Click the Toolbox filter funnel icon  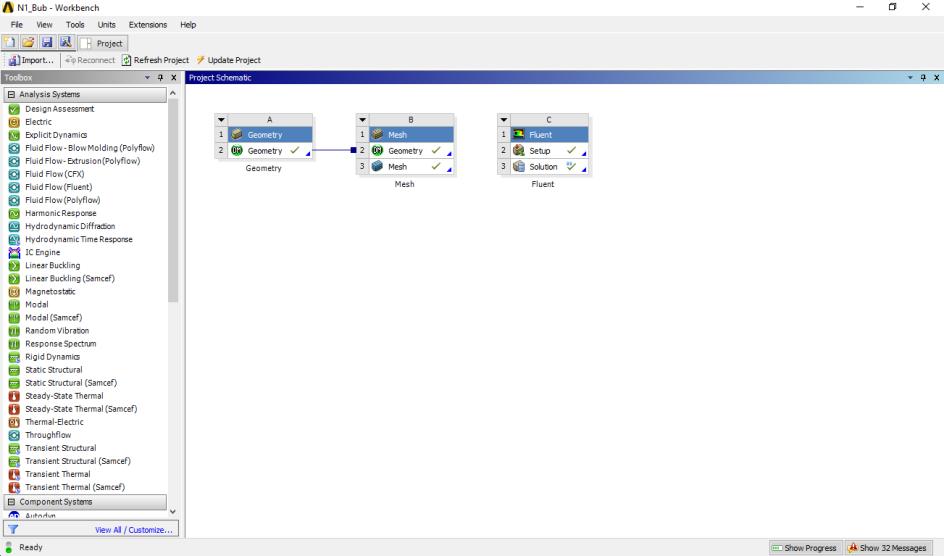(13, 530)
